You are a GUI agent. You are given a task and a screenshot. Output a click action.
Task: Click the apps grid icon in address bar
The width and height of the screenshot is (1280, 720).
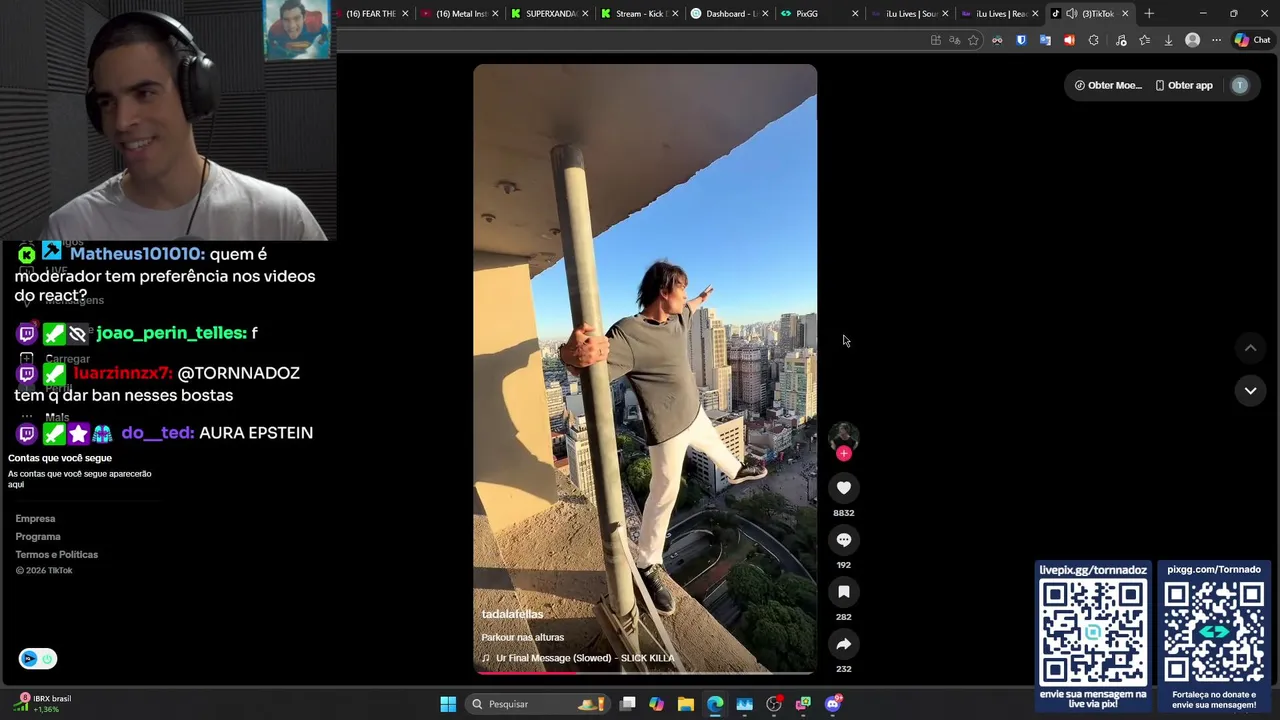(x=936, y=40)
